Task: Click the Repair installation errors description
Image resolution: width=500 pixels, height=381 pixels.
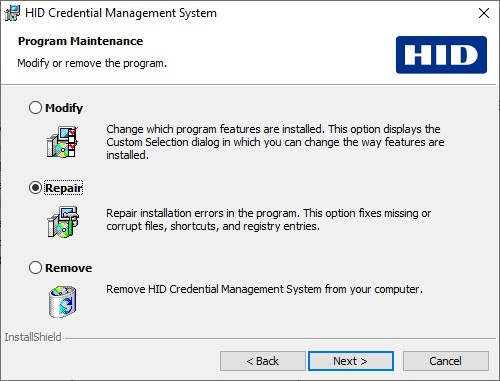Action: [269, 220]
